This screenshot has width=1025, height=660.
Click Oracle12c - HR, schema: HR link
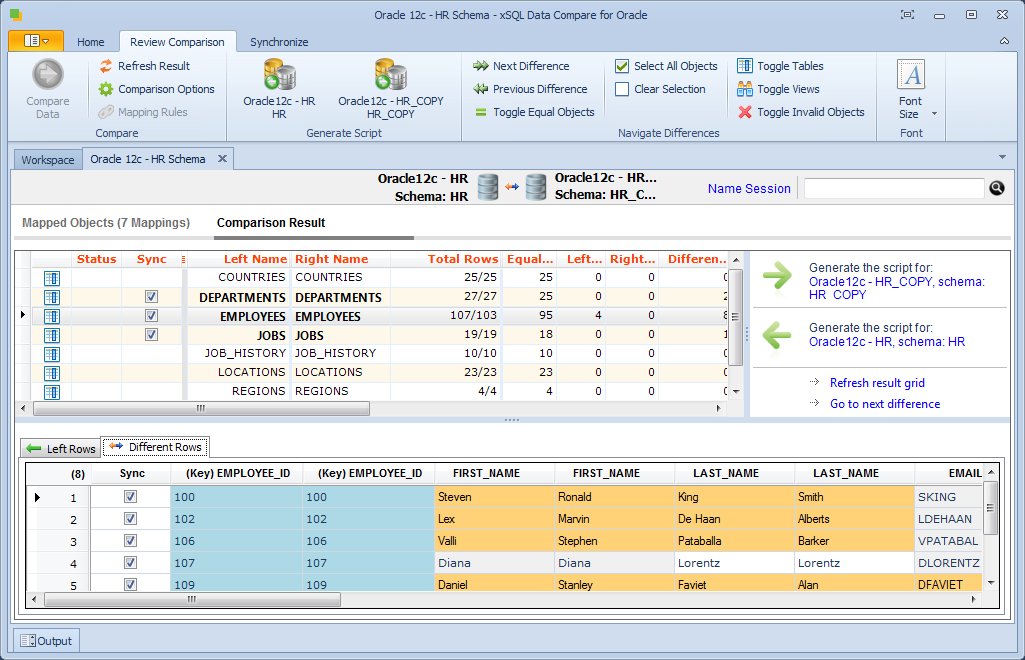click(x=886, y=342)
